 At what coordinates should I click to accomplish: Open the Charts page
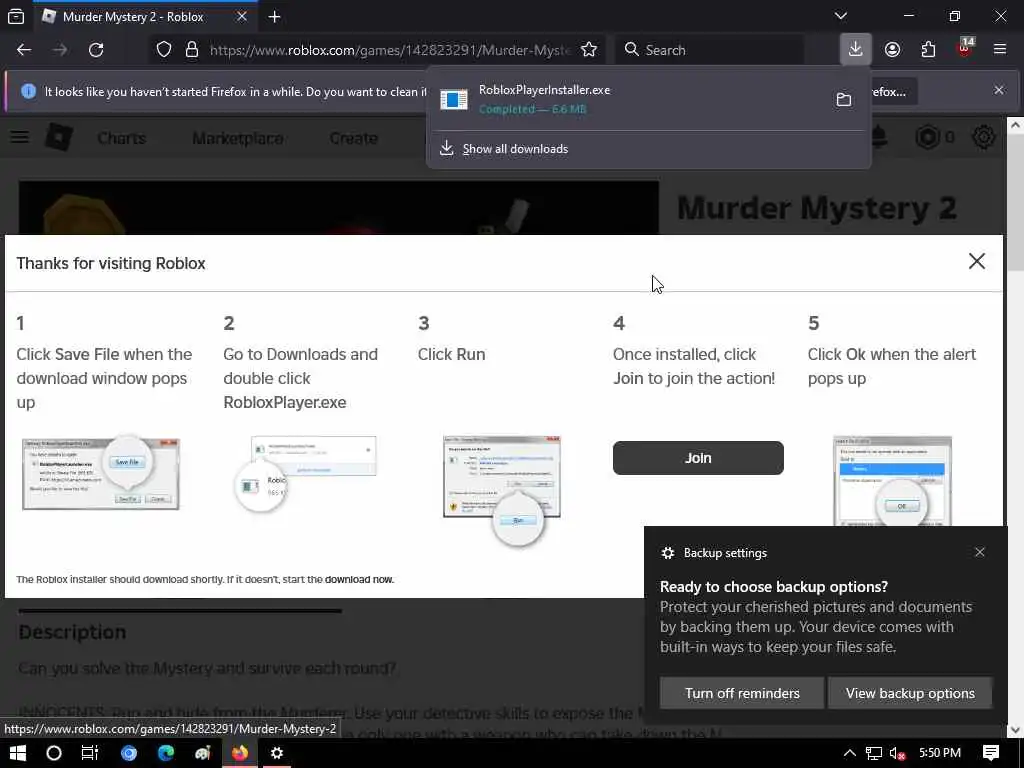[x=121, y=138]
